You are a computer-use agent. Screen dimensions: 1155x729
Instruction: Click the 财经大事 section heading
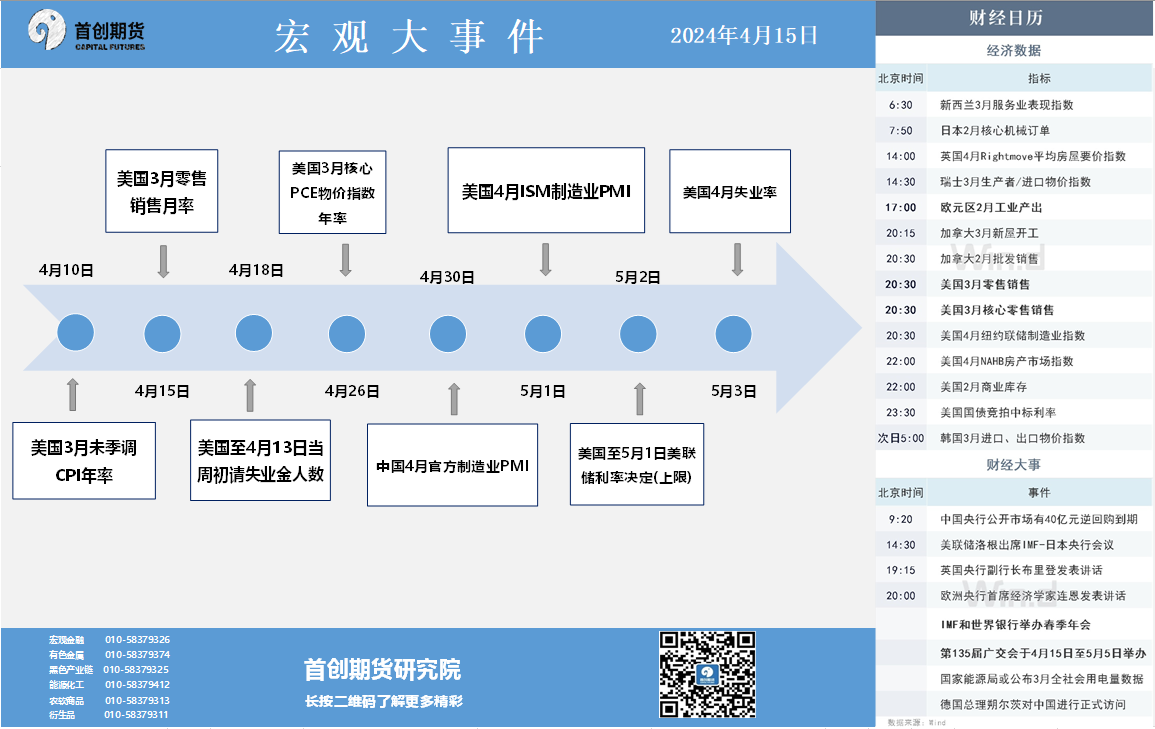1014,465
